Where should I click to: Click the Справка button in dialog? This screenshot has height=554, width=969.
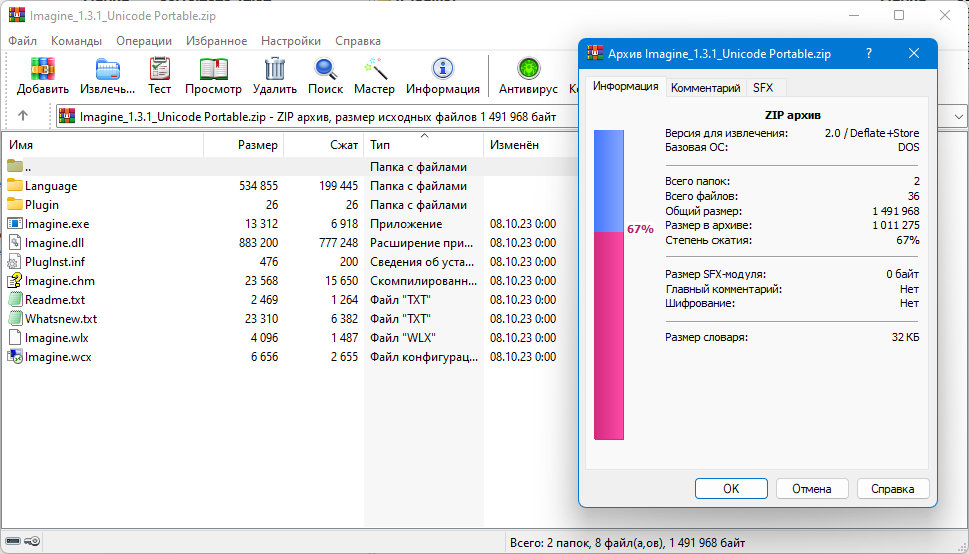tap(893, 488)
